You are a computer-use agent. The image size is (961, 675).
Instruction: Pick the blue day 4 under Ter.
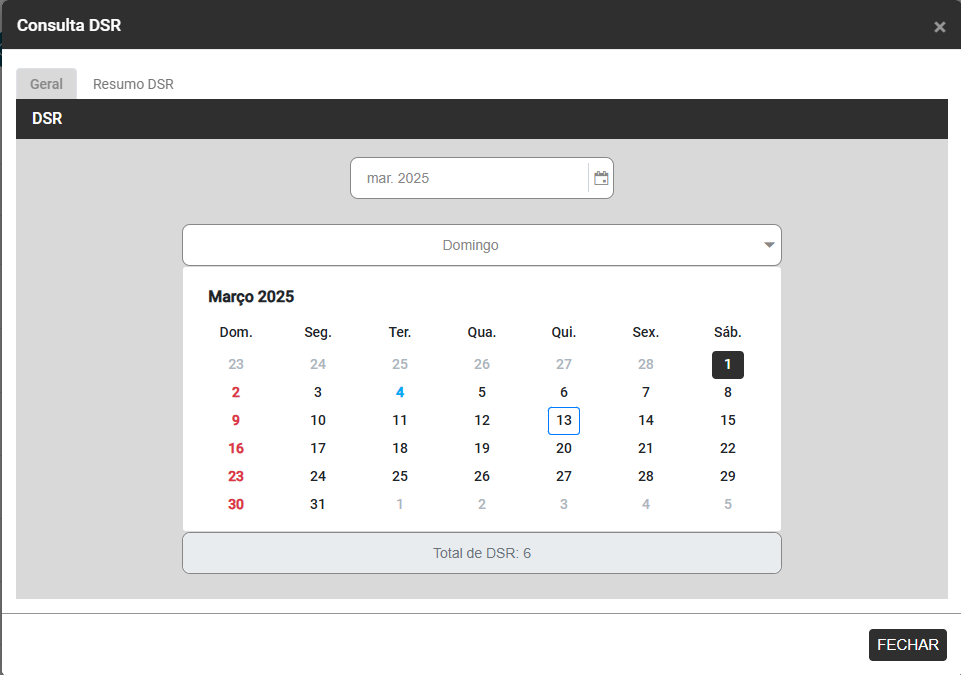pos(400,392)
